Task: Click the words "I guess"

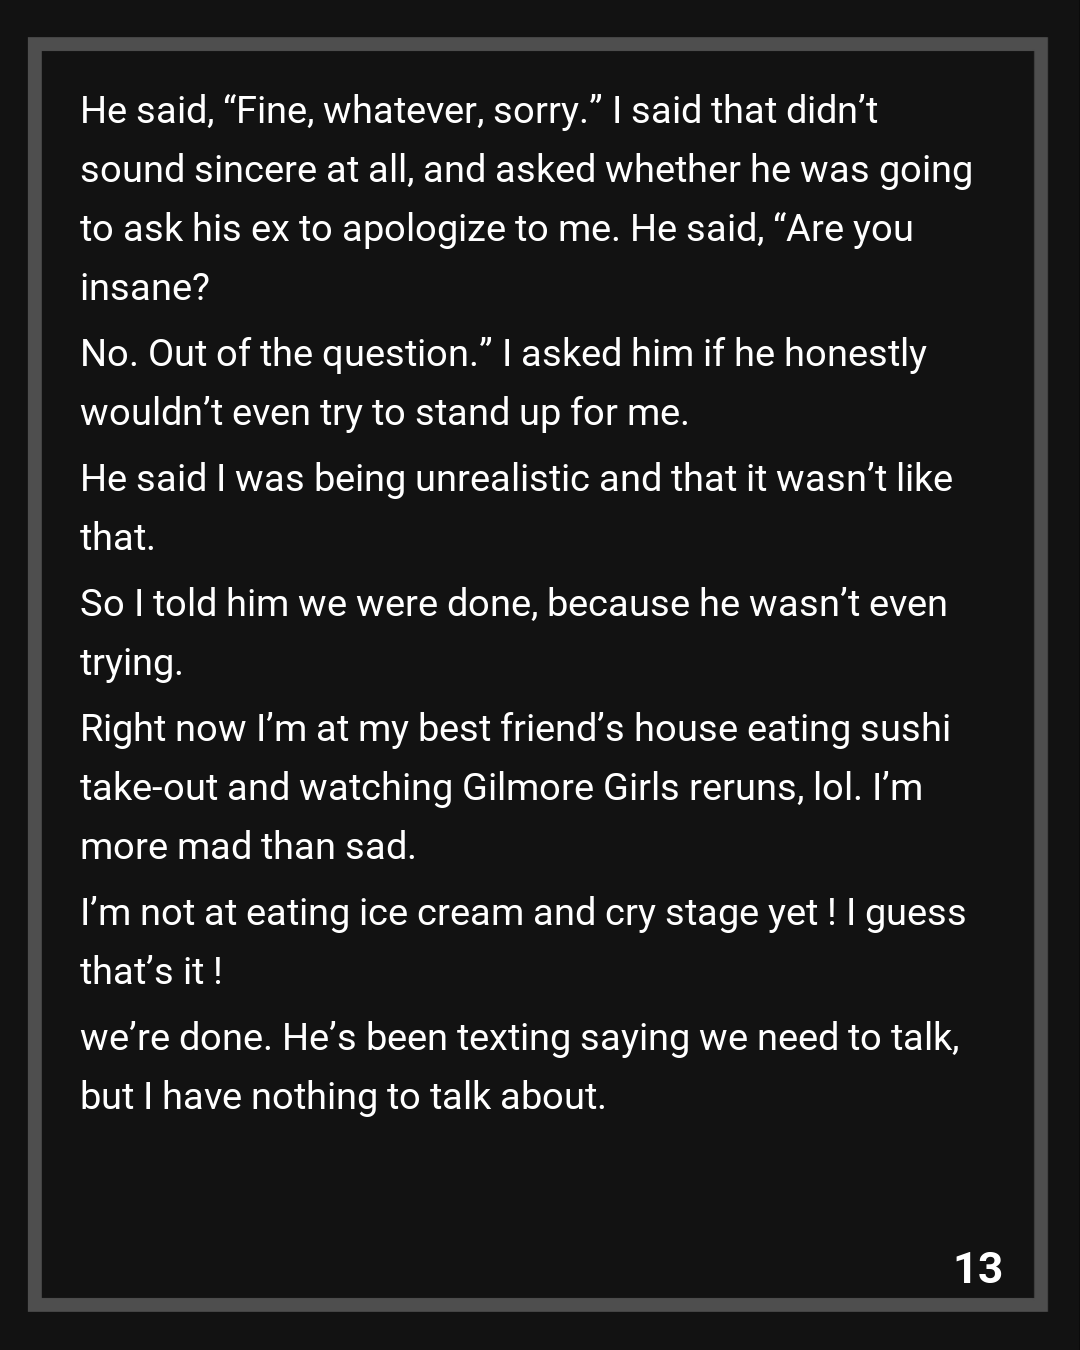Action: (x=906, y=913)
